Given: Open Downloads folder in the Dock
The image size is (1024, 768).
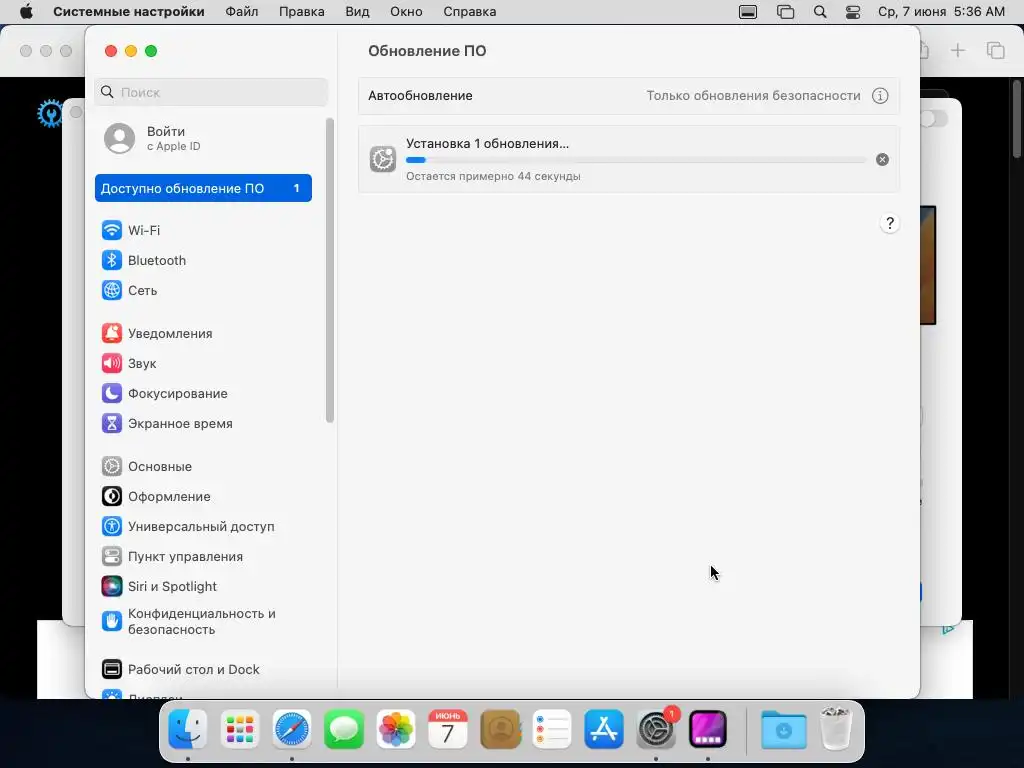Looking at the screenshot, I should coord(784,729).
